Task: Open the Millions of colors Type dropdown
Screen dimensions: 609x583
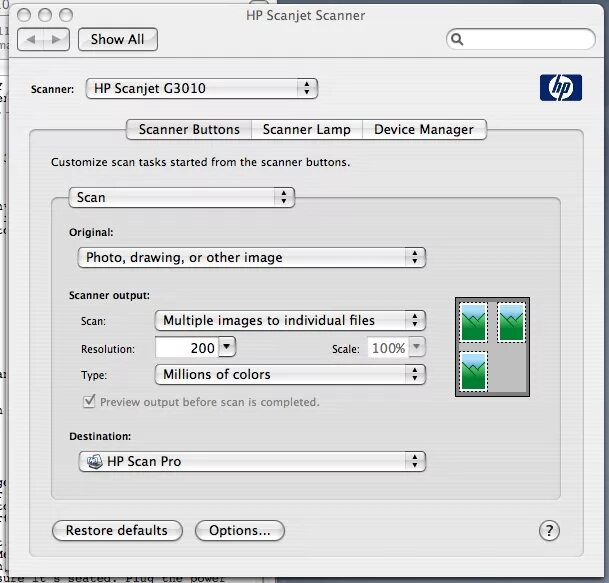Action: 290,374
